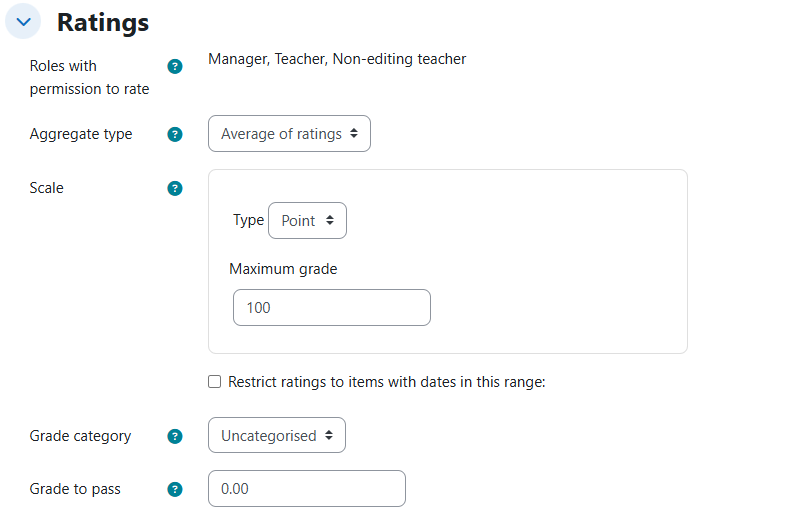Image resolution: width=788 pixels, height=524 pixels.
Task: Click the Roles with permission to rate label
Action: [89, 77]
